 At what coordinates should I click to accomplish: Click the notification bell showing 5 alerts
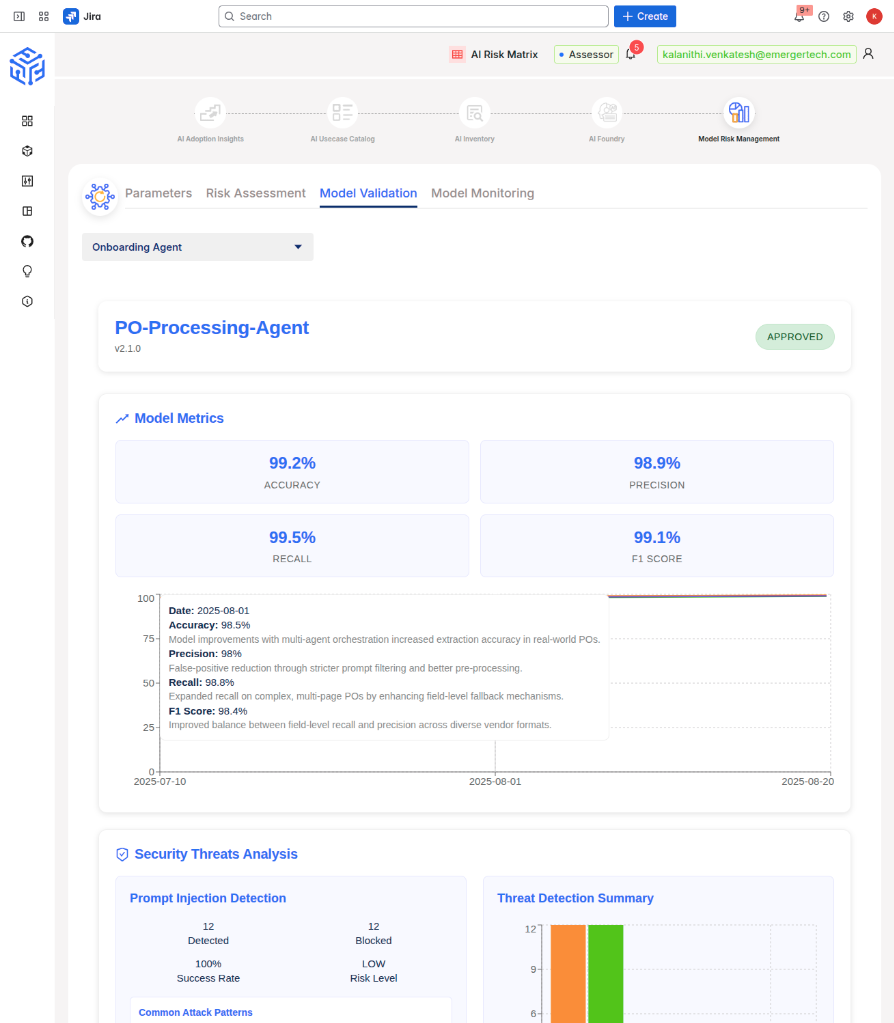pos(630,54)
